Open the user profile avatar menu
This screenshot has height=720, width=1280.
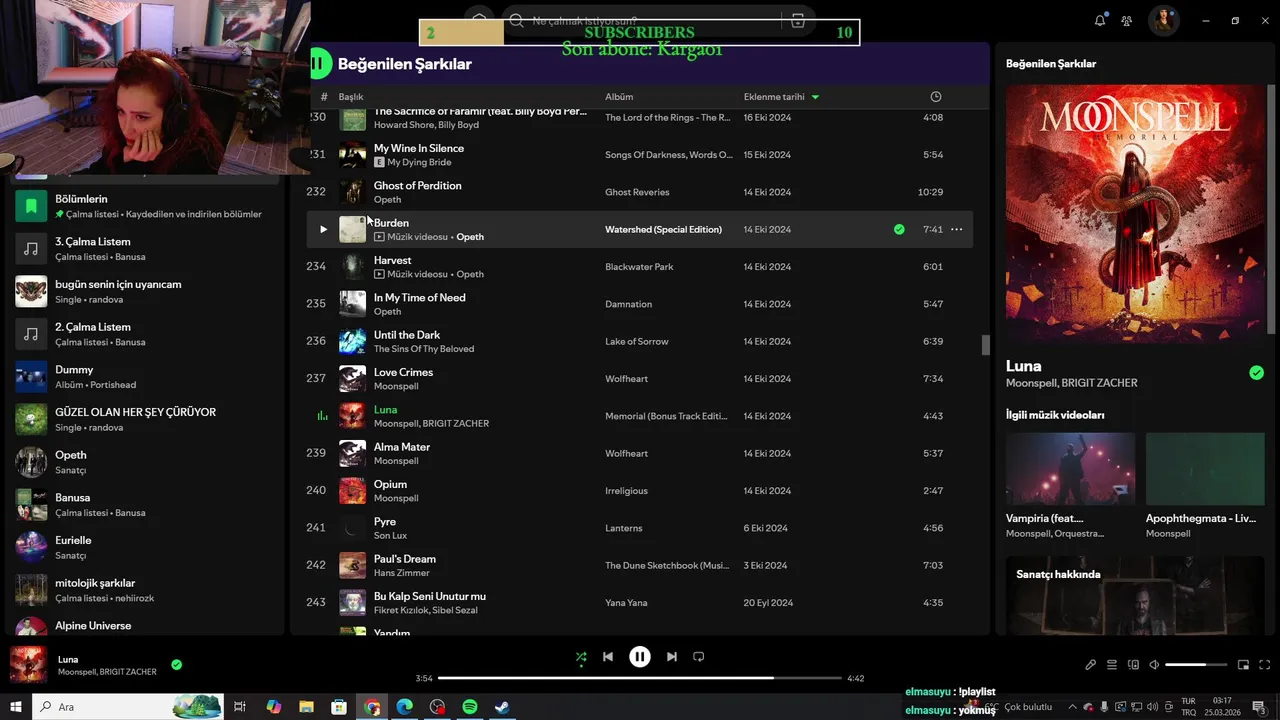pyautogui.click(x=1163, y=20)
